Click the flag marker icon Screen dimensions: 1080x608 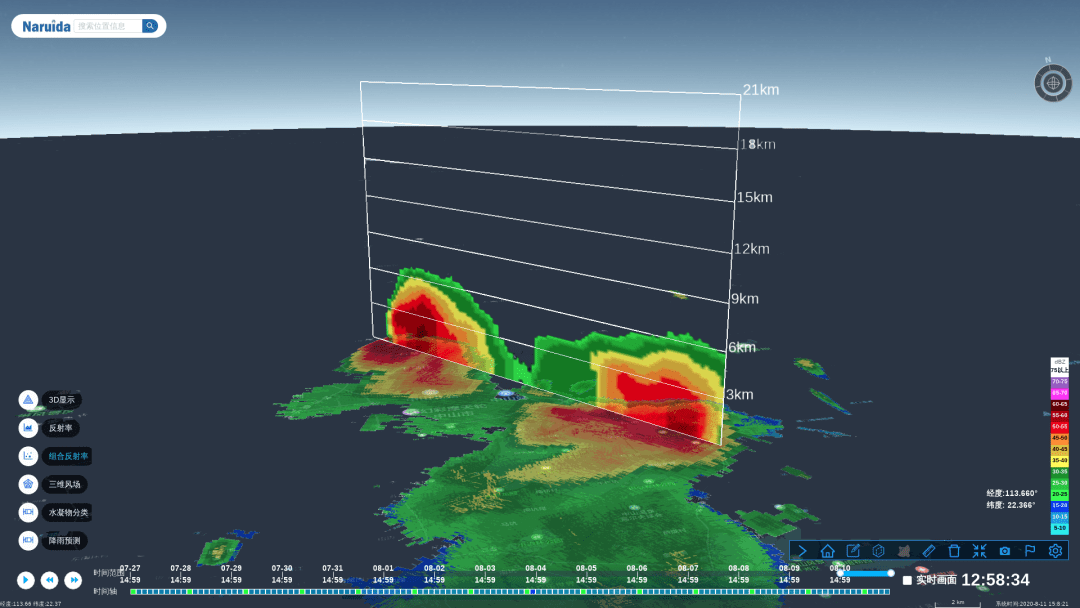click(x=1030, y=550)
